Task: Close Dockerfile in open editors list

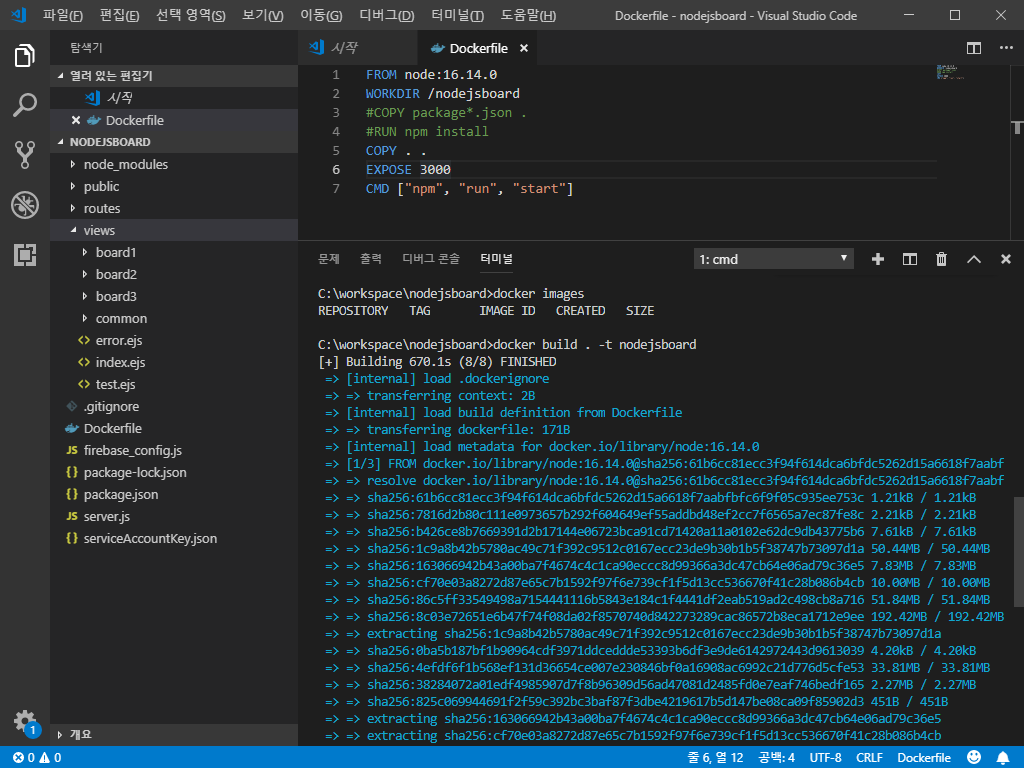Action: pos(76,120)
